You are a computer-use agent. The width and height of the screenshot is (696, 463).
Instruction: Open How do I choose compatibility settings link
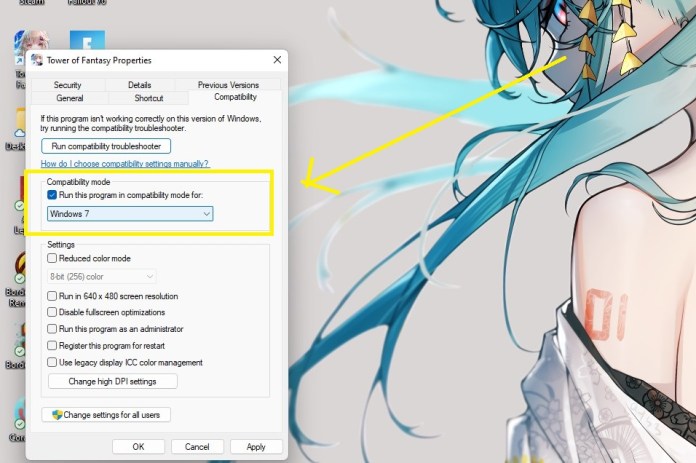coord(124,163)
